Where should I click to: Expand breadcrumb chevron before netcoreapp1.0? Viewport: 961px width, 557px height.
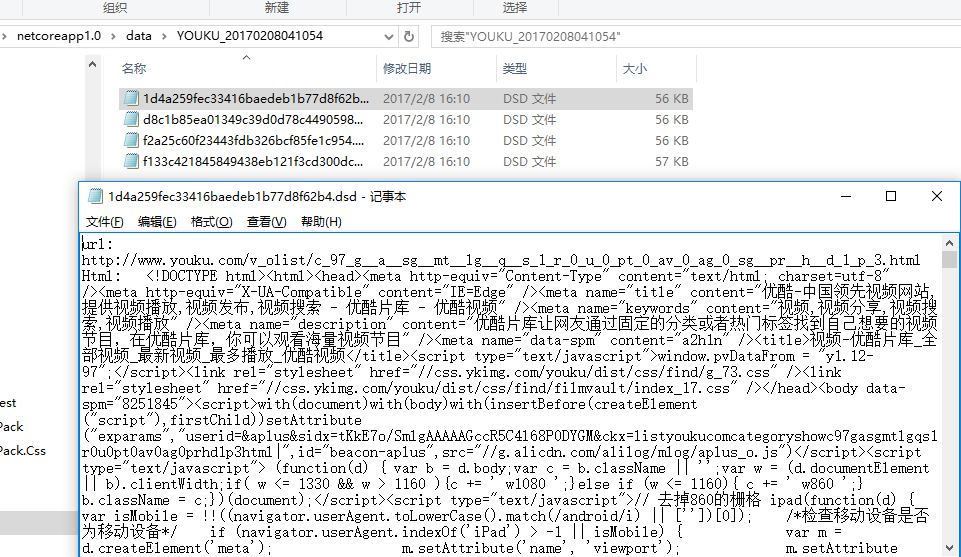click(x=4, y=36)
